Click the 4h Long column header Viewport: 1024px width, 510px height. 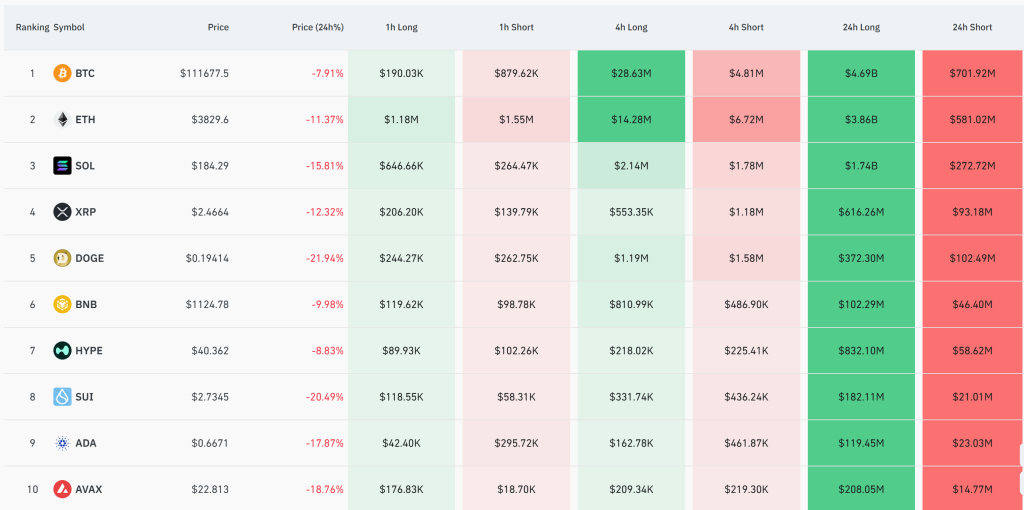631,27
